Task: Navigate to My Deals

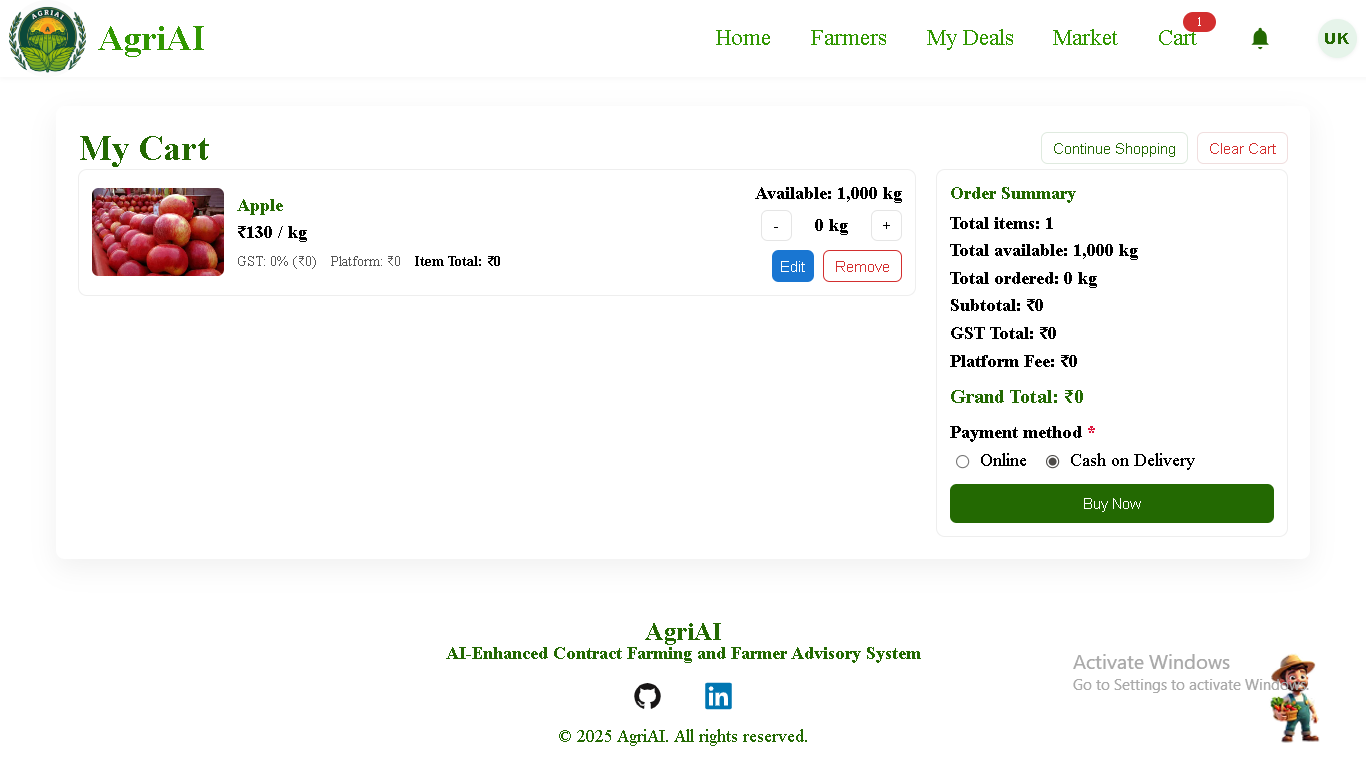Action: click(x=969, y=38)
